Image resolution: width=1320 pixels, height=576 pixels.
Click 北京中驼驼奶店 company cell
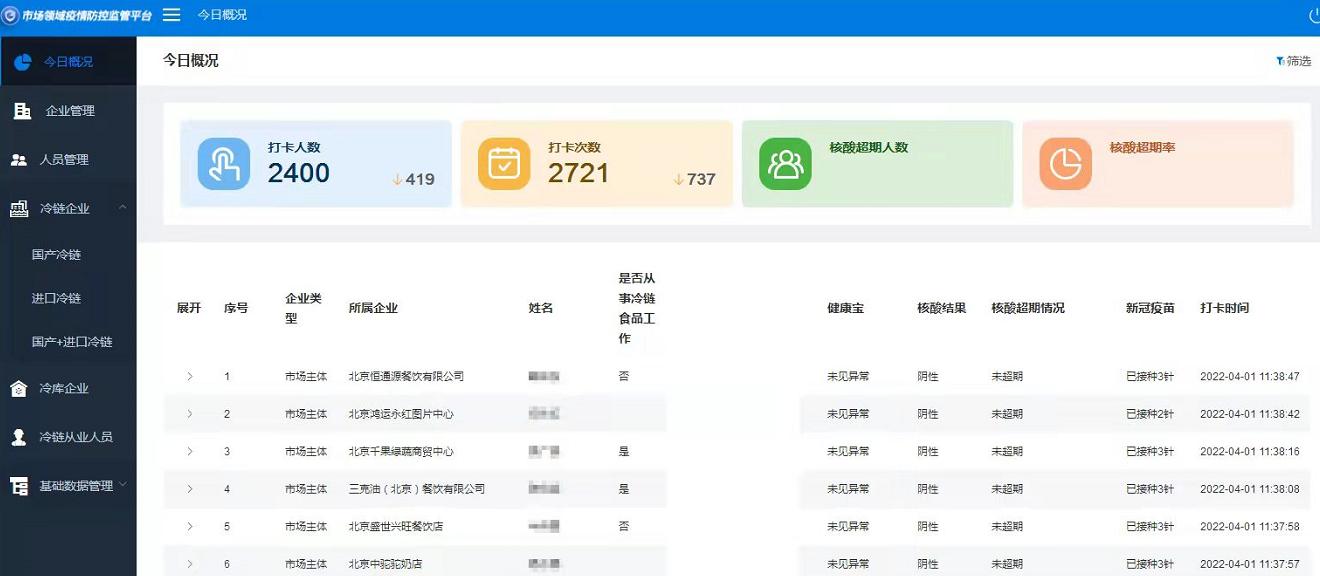[x=385, y=564]
